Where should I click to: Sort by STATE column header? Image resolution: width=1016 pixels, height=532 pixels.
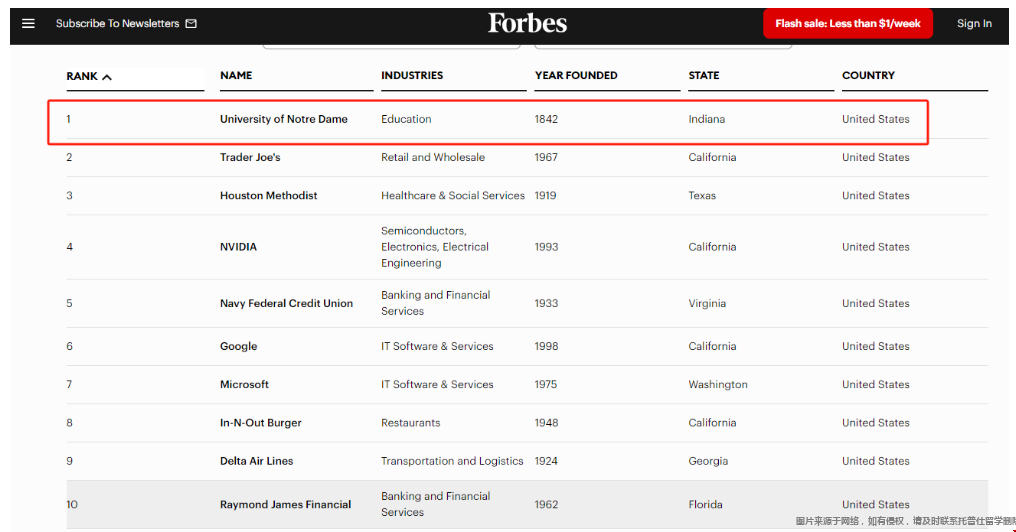click(704, 75)
